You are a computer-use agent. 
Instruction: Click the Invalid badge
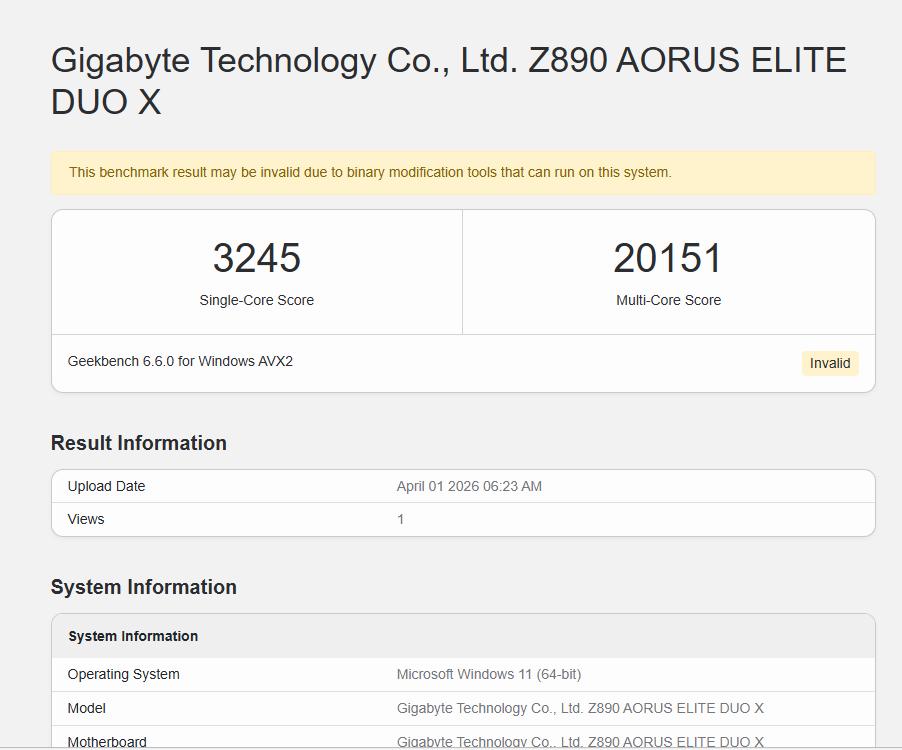pos(829,363)
